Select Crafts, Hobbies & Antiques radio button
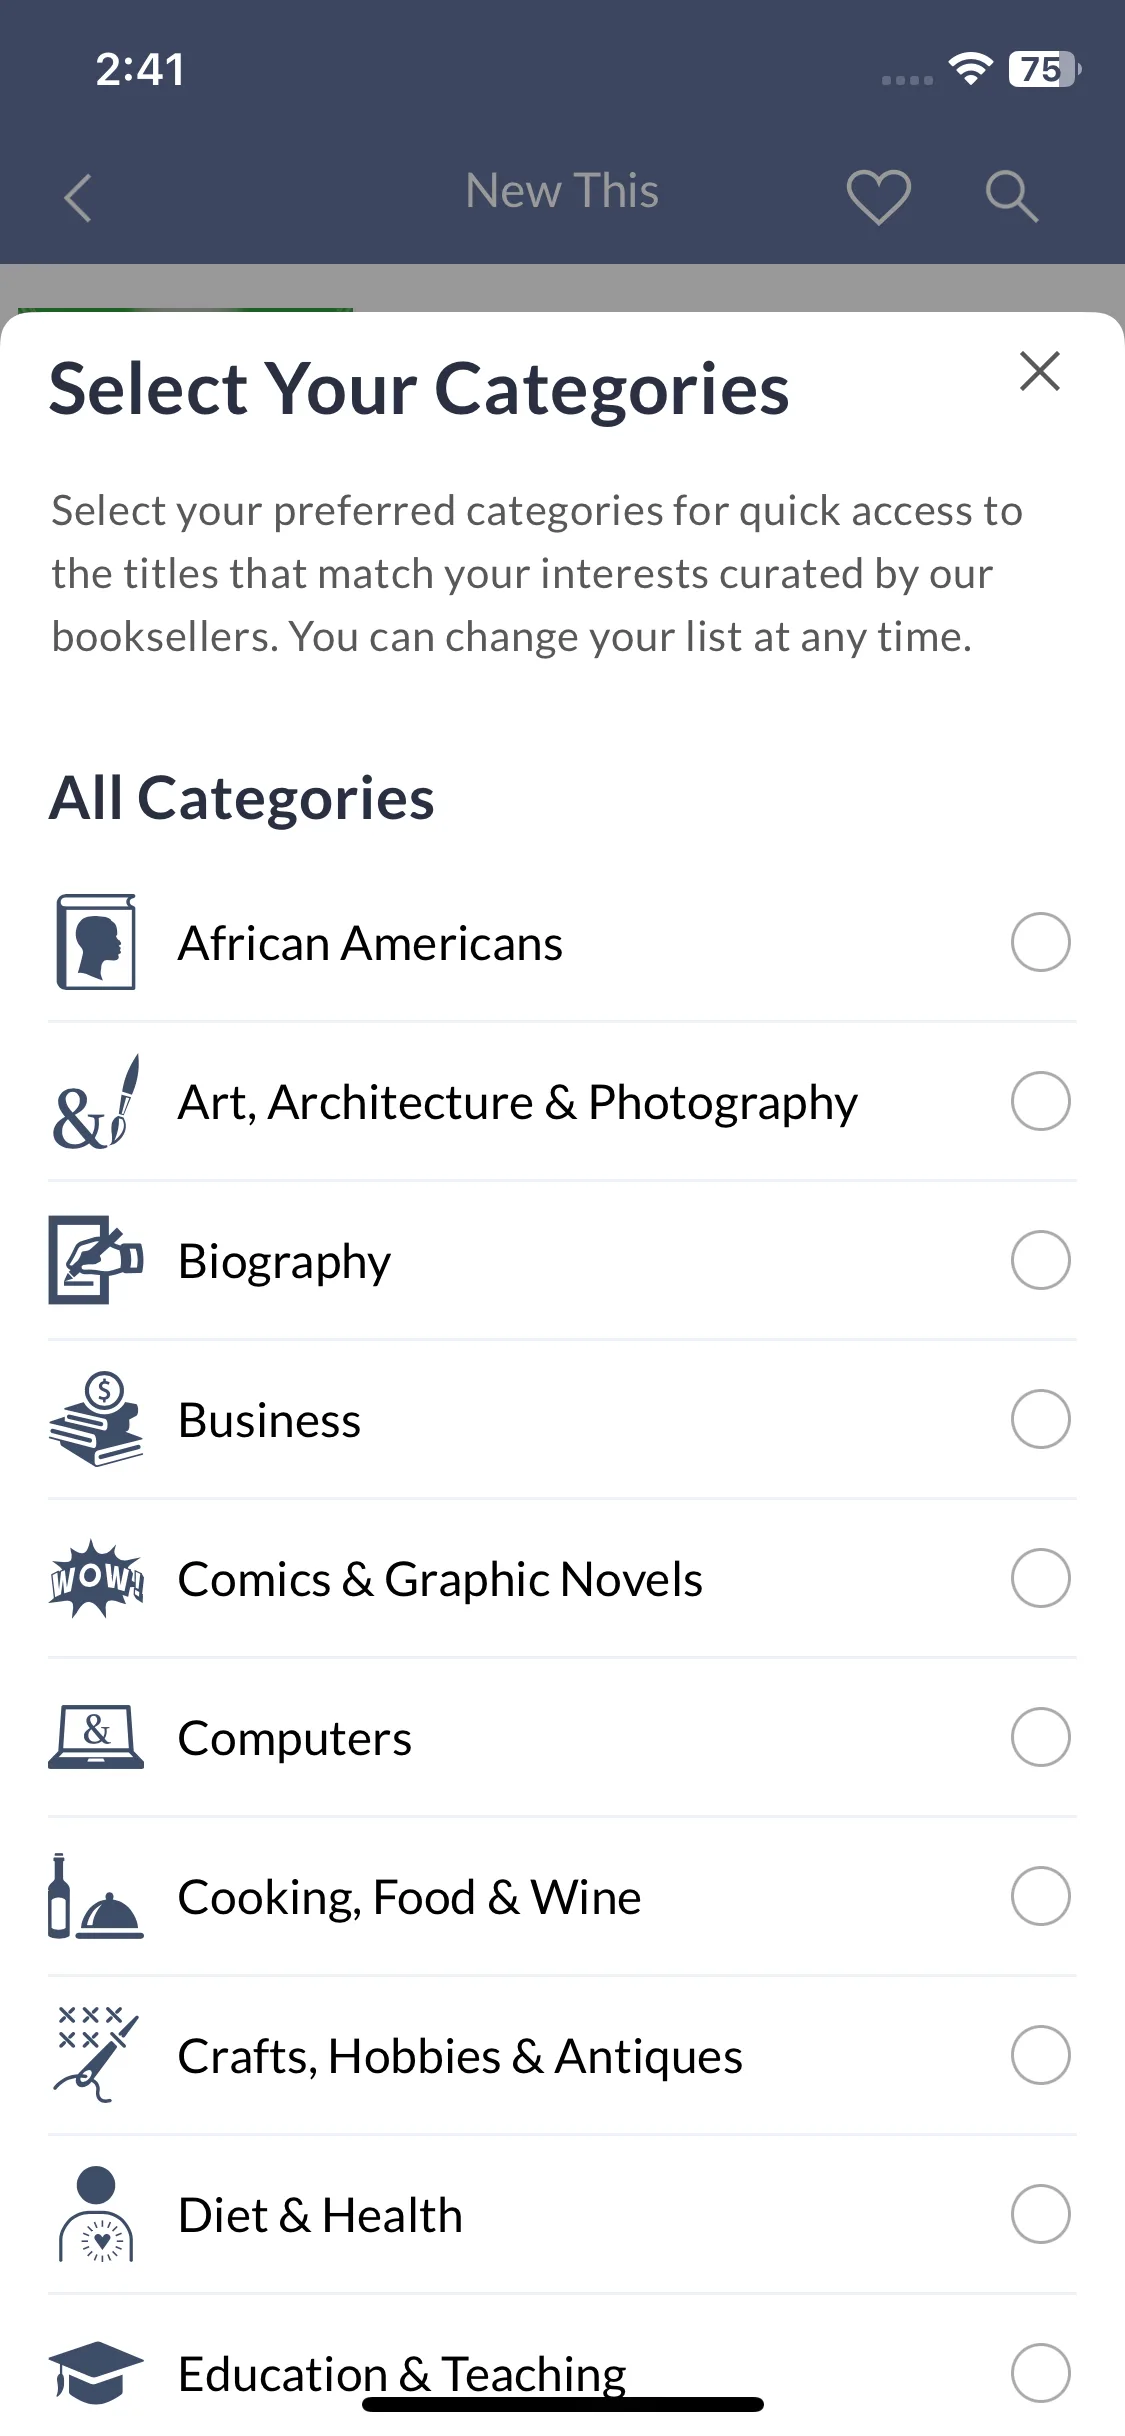The image size is (1125, 2436). coord(1040,2055)
